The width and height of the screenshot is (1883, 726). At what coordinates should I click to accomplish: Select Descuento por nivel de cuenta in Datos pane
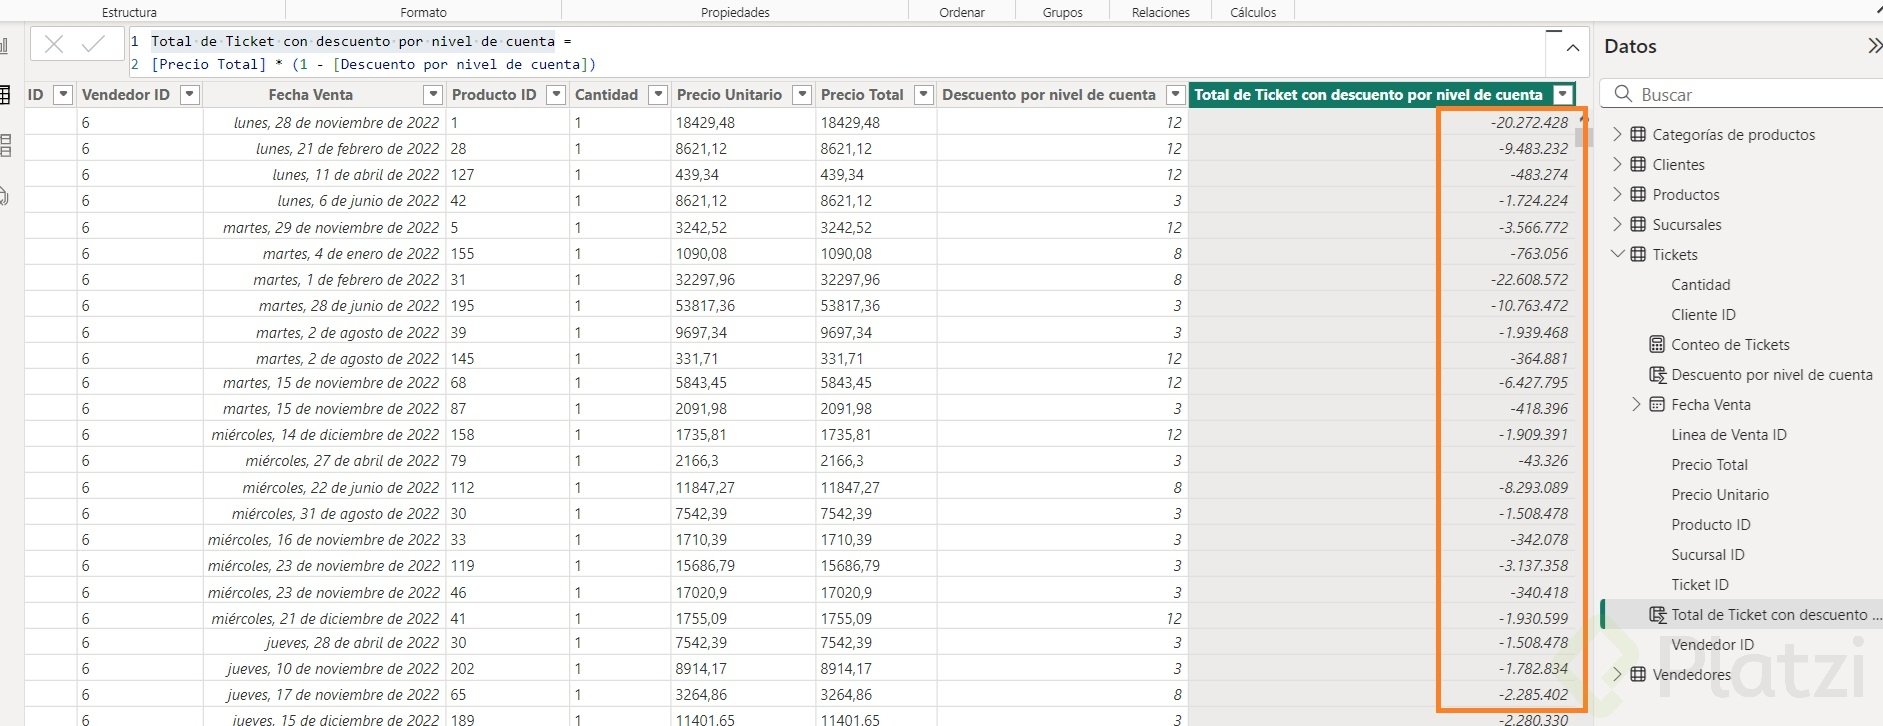pyautogui.click(x=1772, y=374)
